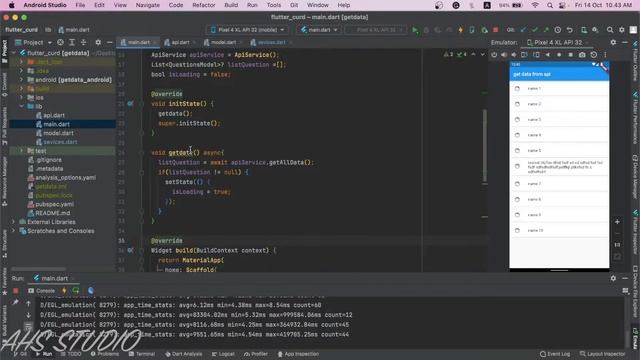The image size is (640, 360).
Task: Take emulator screenshot with camera icon
Action: point(582,55)
